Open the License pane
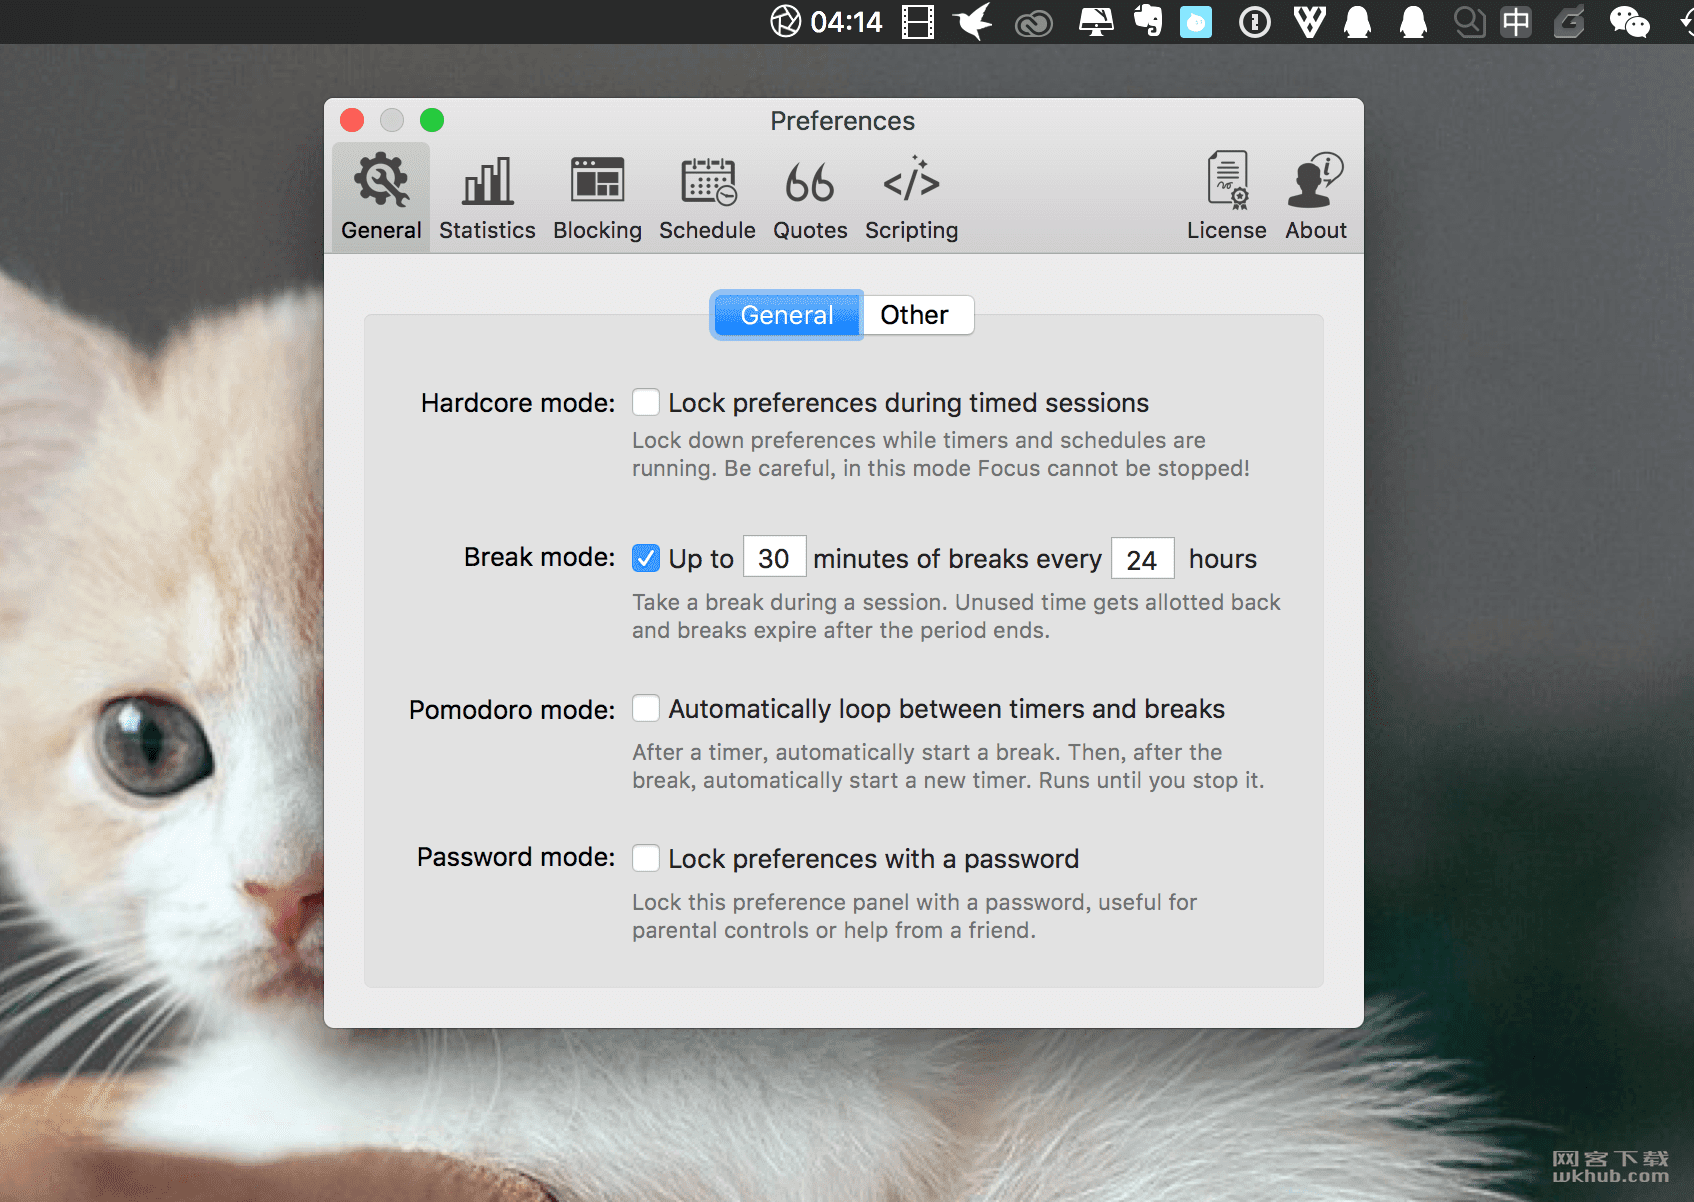Image resolution: width=1694 pixels, height=1202 pixels. [x=1227, y=197]
